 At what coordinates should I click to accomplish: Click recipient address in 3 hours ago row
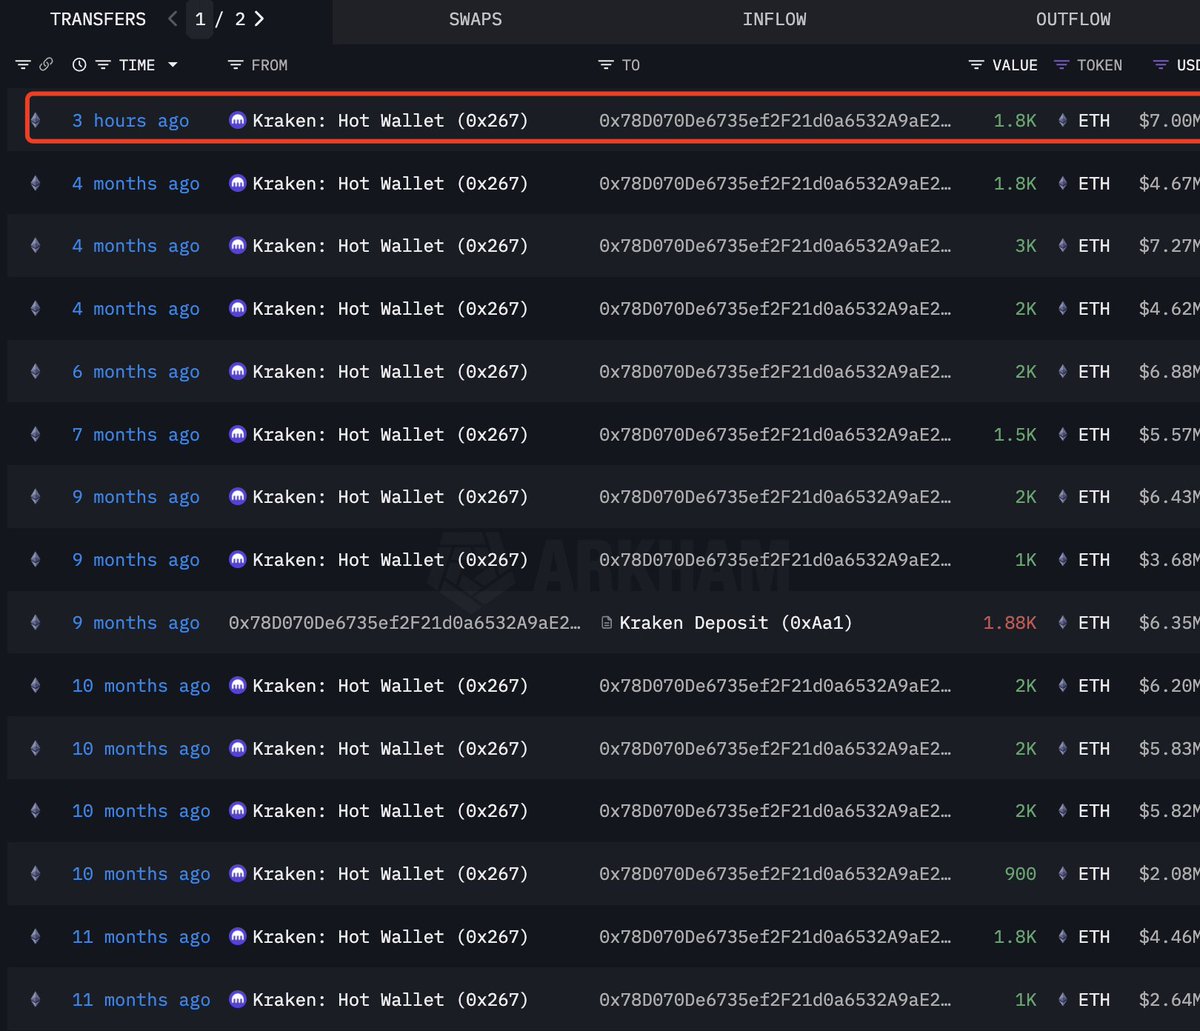coord(775,121)
